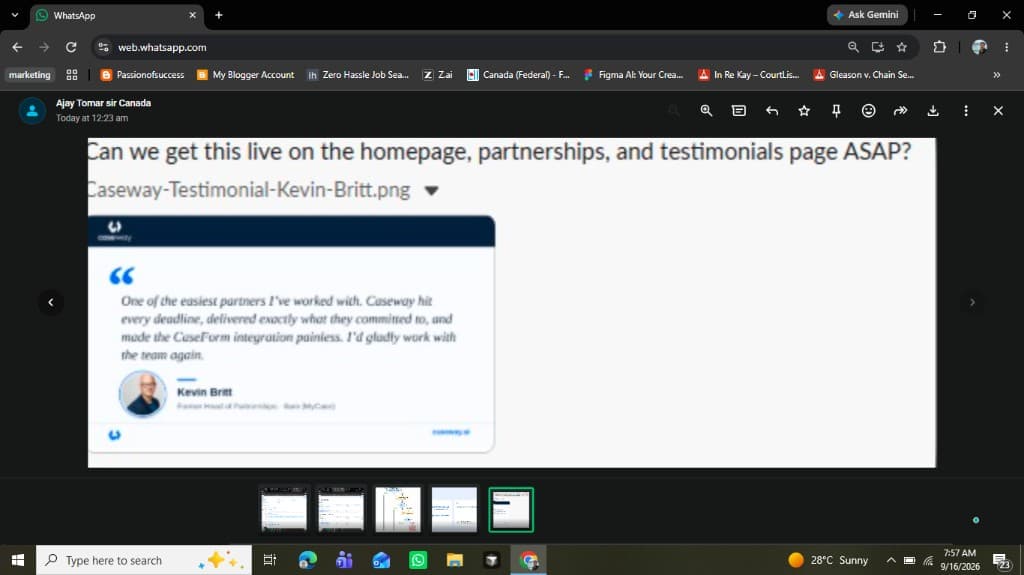The image size is (1024, 575).
Task: Star this image message
Action: (804, 110)
